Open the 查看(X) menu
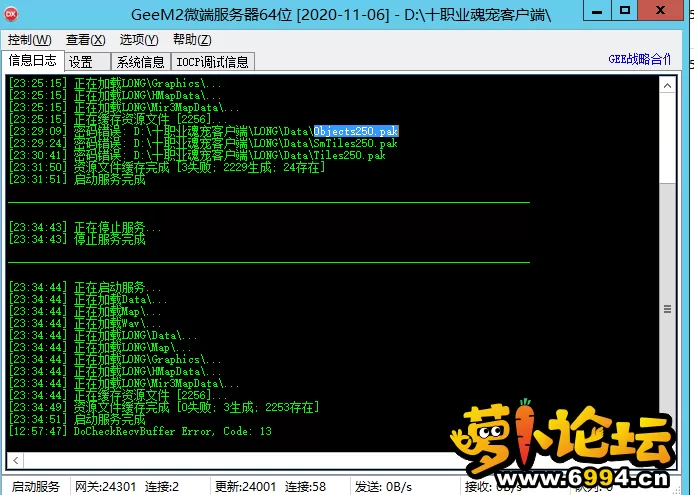Viewport: 694px width, 495px height. pos(85,40)
